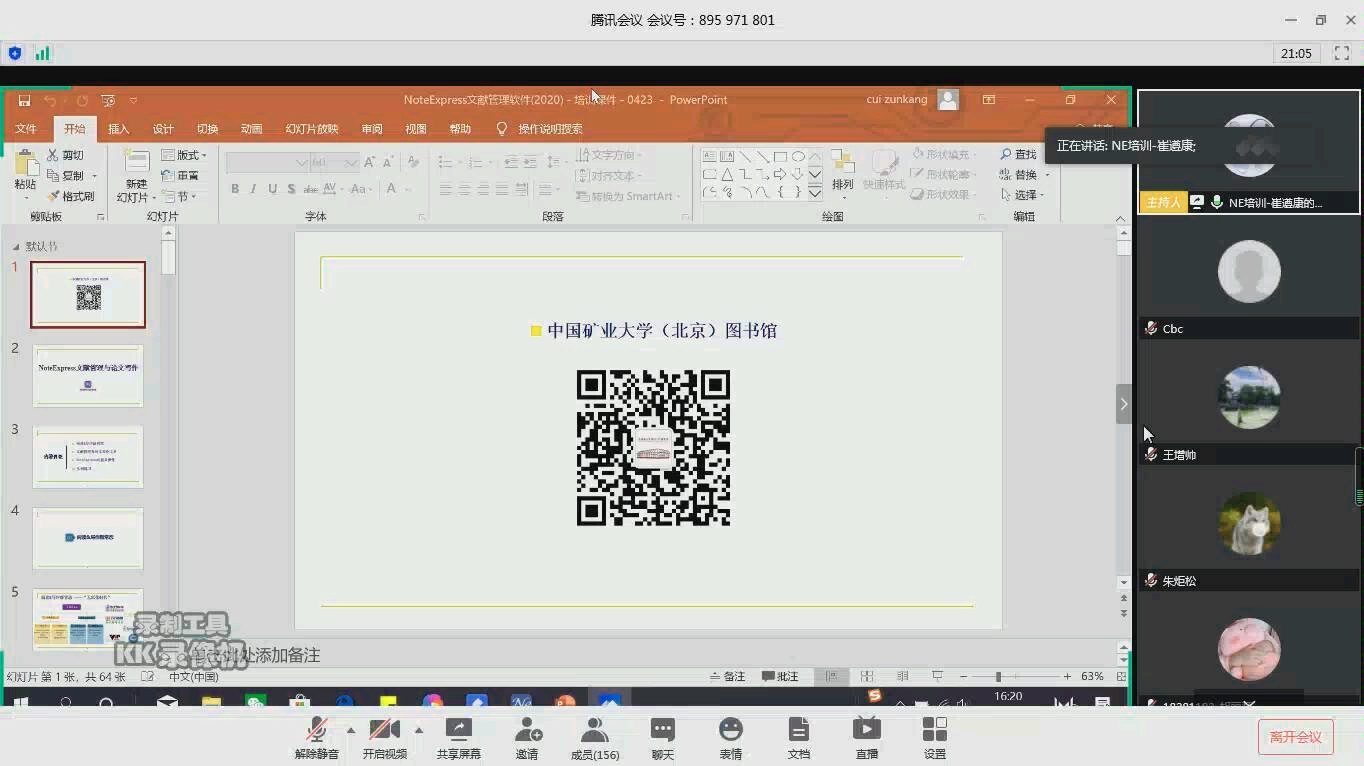Toggle italic formatting I
Viewport: 1364px width, 766px height.
coord(254,189)
